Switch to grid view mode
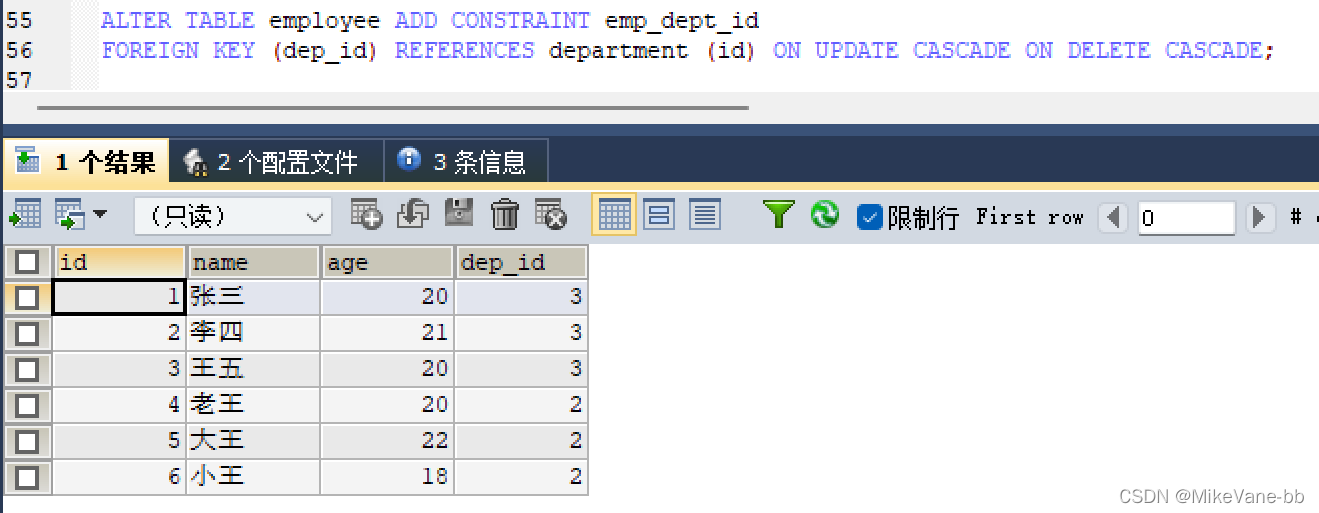Viewport: 1319px width, 513px height. click(x=614, y=215)
